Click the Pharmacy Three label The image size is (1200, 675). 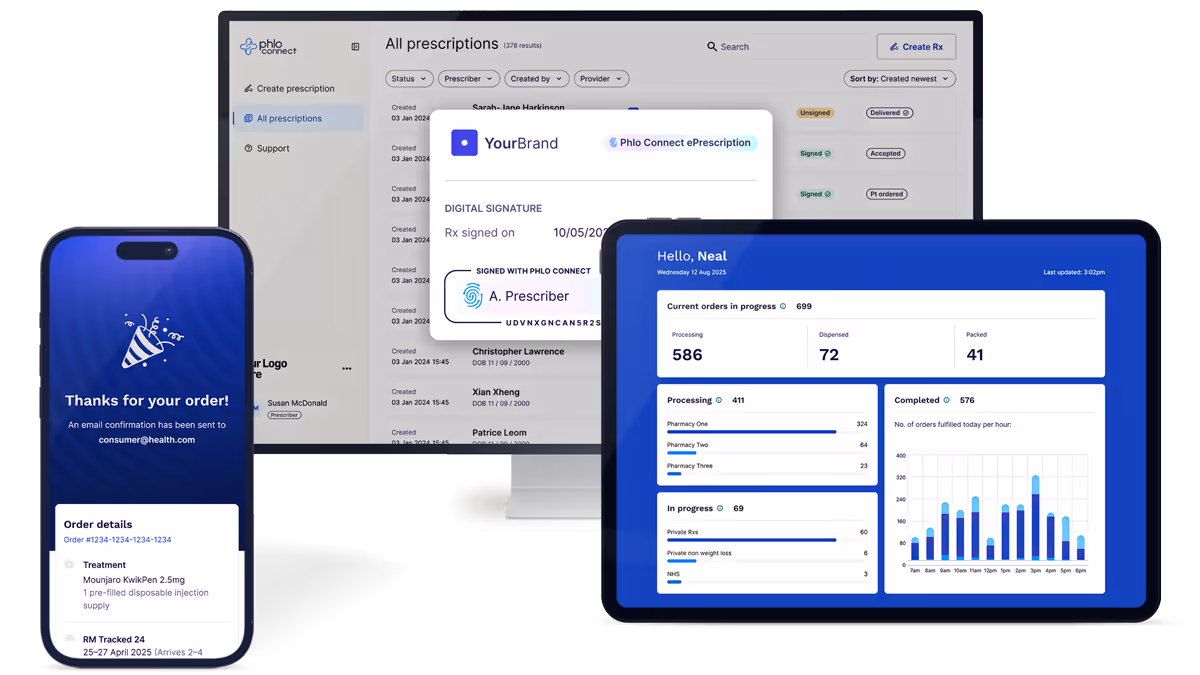[690, 466]
